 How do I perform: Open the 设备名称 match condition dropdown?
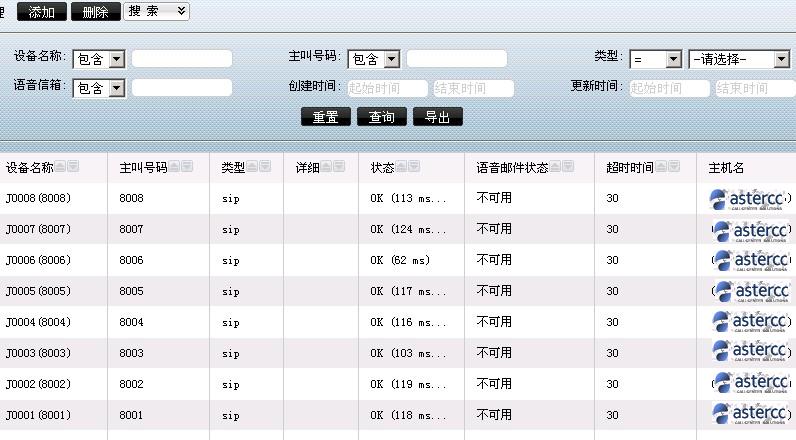pos(99,59)
